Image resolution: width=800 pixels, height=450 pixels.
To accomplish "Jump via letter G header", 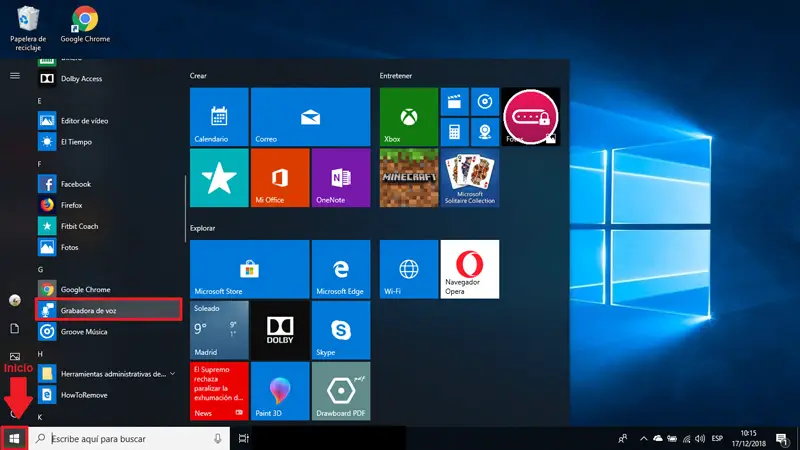I will click(40, 269).
